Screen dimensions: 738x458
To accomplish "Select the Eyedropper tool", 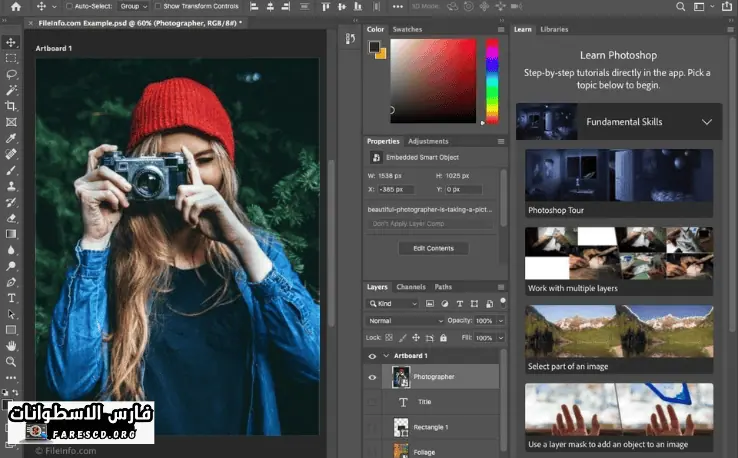I will 12,138.
